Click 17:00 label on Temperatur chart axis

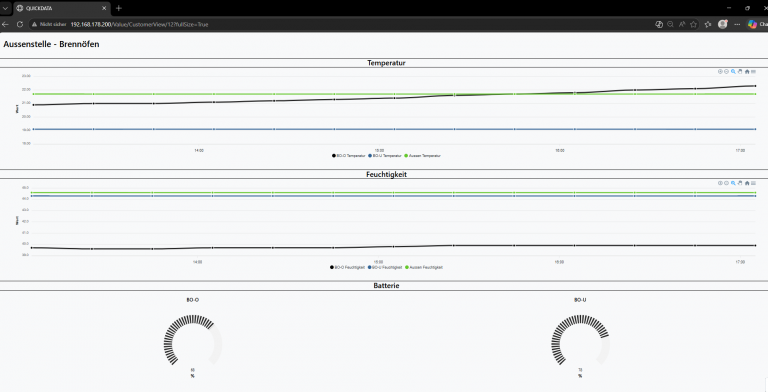point(741,150)
